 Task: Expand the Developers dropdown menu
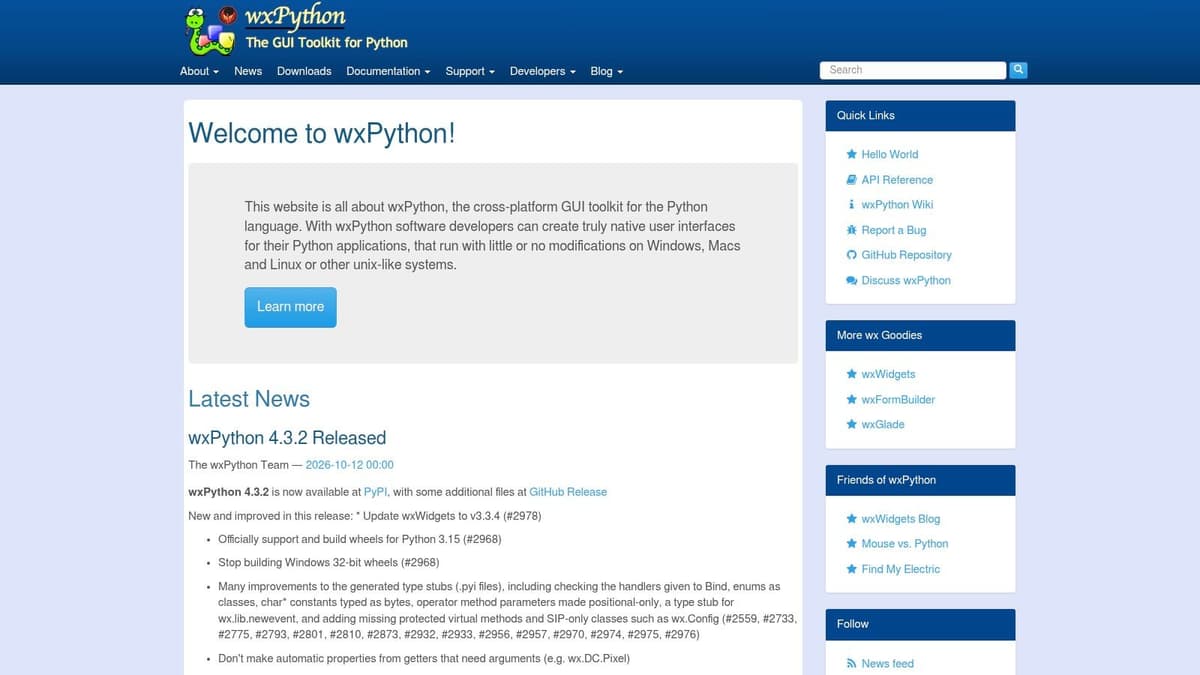coord(542,71)
